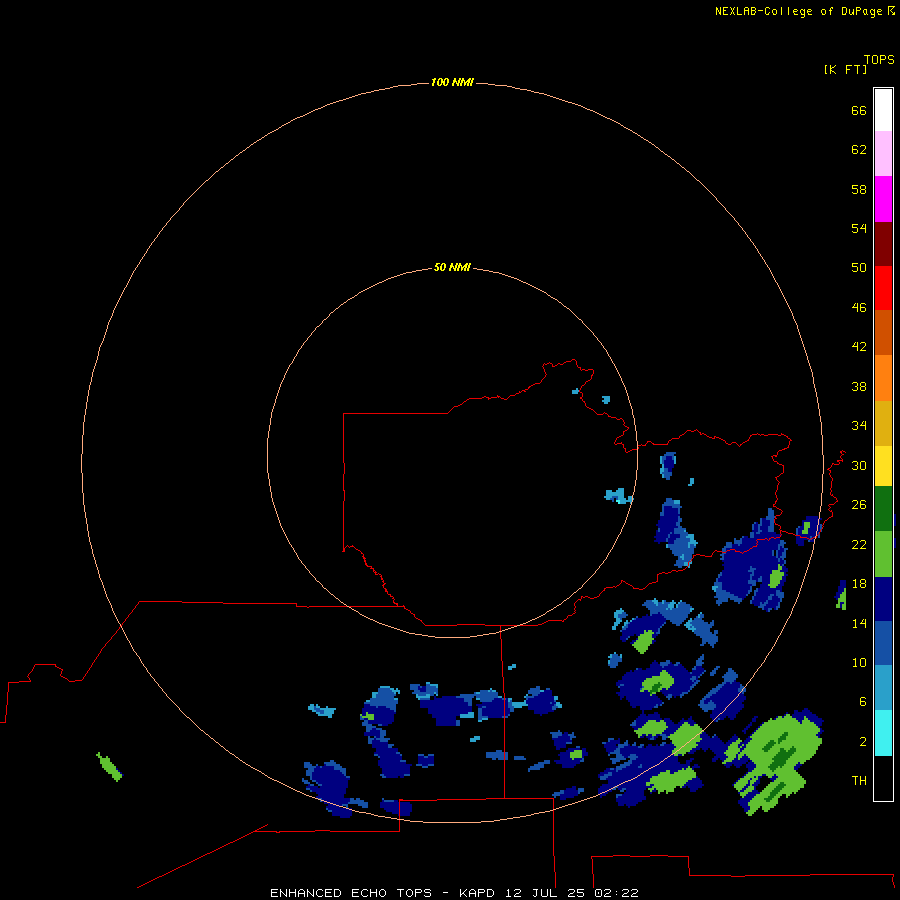This screenshot has height=900, width=900.
Task: Select the light pink legend swatch
Action: [x=883, y=153]
